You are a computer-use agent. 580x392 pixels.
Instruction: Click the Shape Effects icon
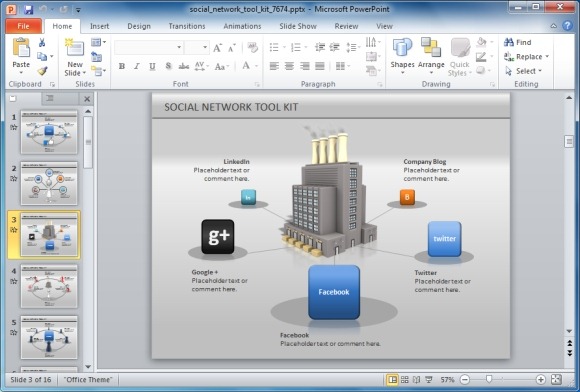(x=480, y=70)
